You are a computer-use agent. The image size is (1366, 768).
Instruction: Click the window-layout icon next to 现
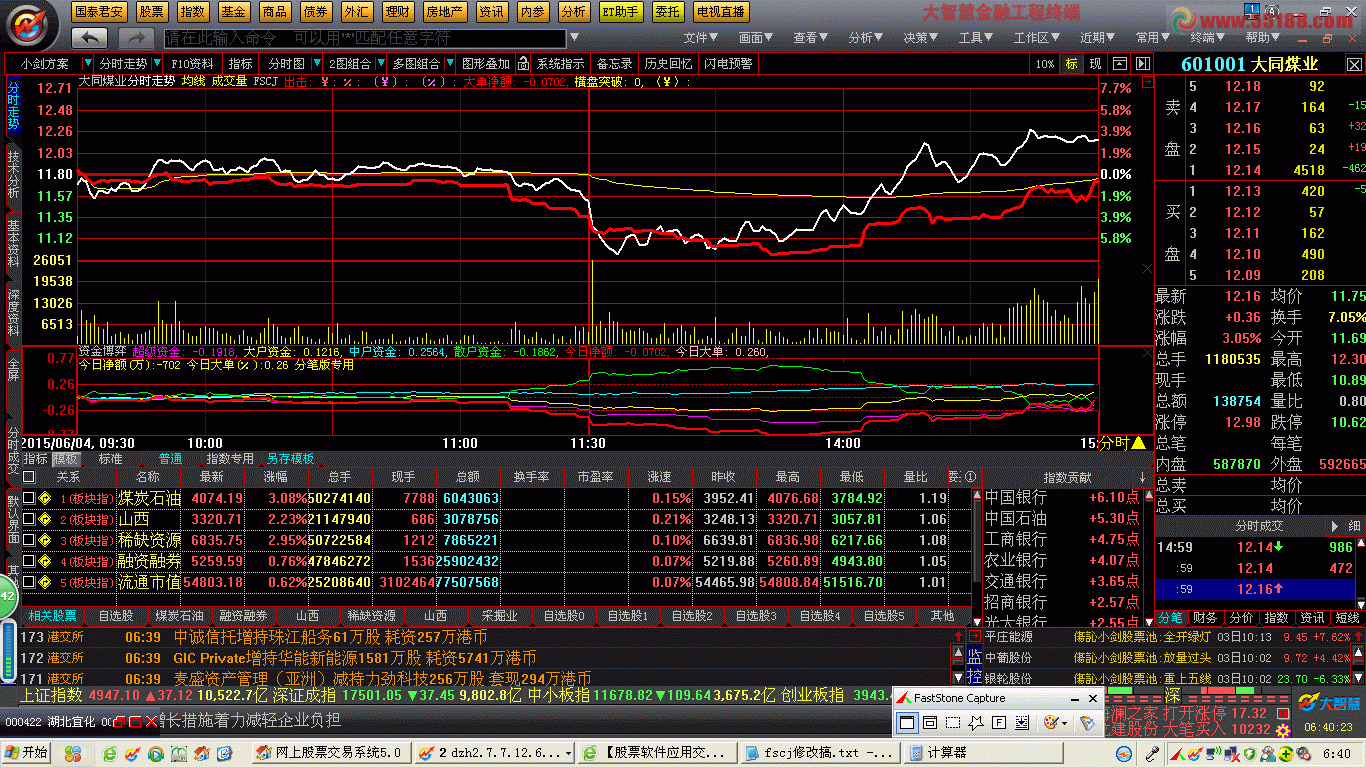pos(1119,63)
